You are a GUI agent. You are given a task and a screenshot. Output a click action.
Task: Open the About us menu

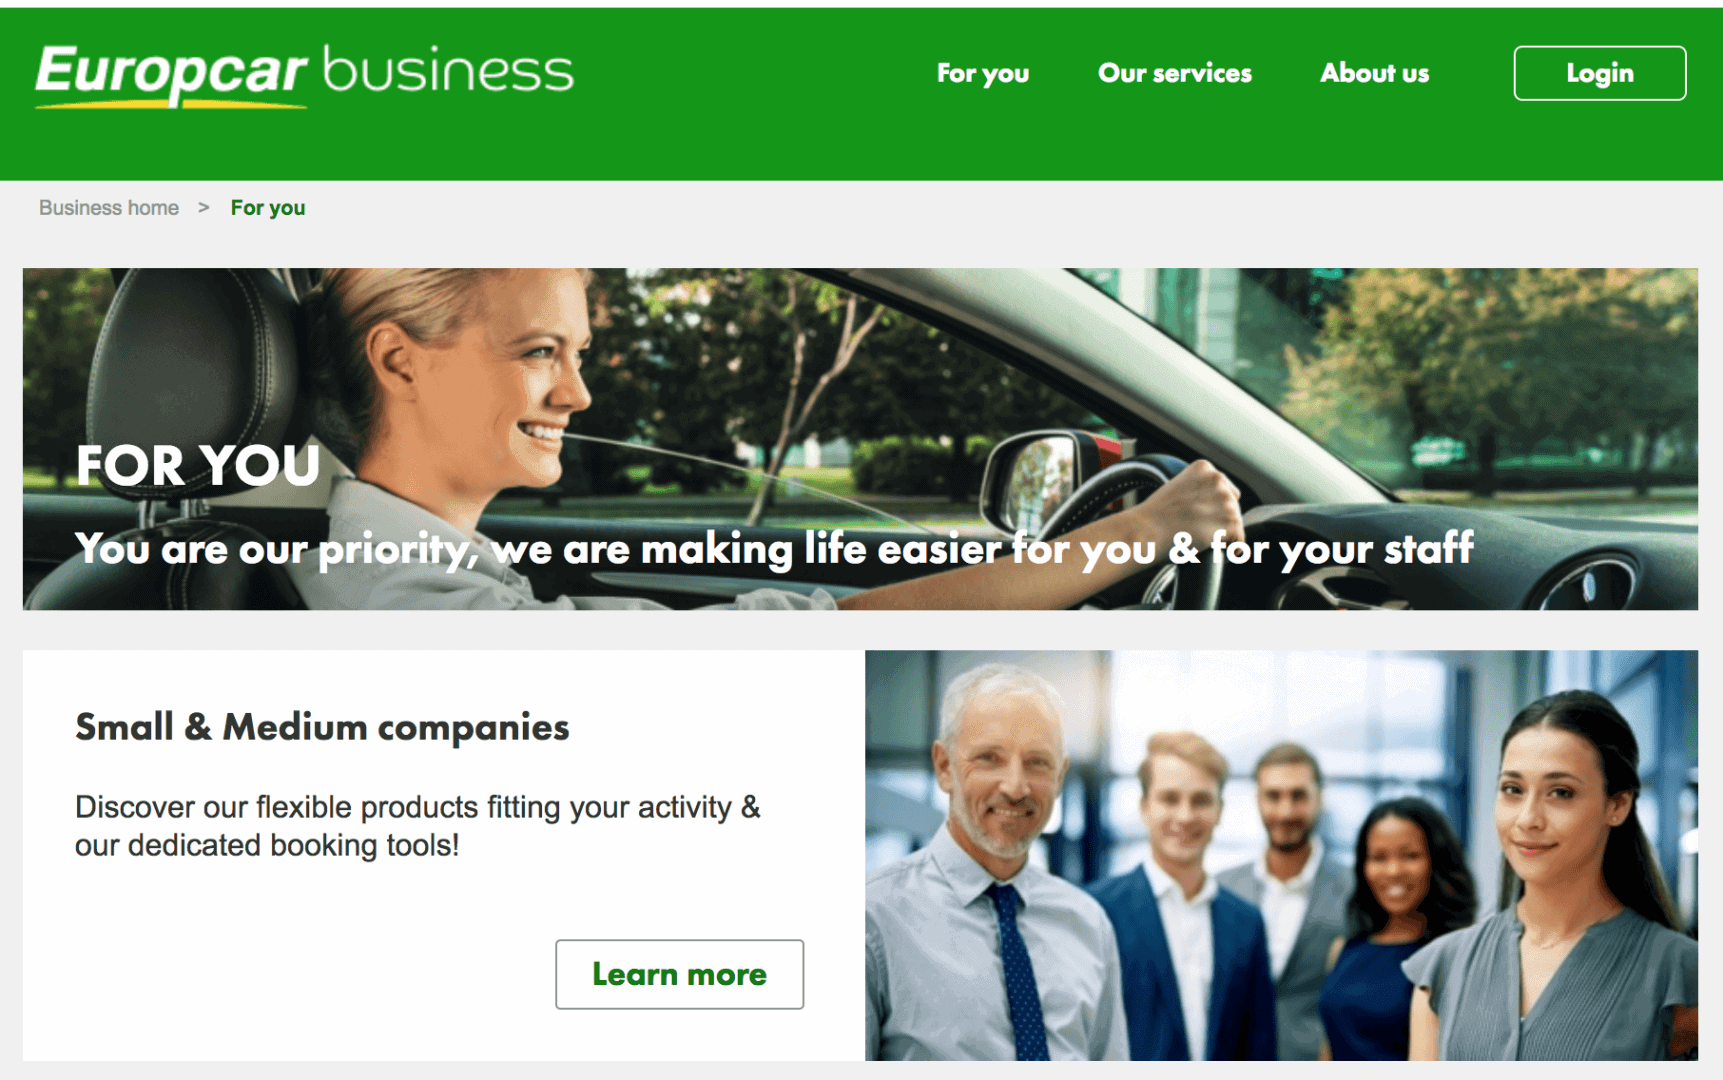1374,73
